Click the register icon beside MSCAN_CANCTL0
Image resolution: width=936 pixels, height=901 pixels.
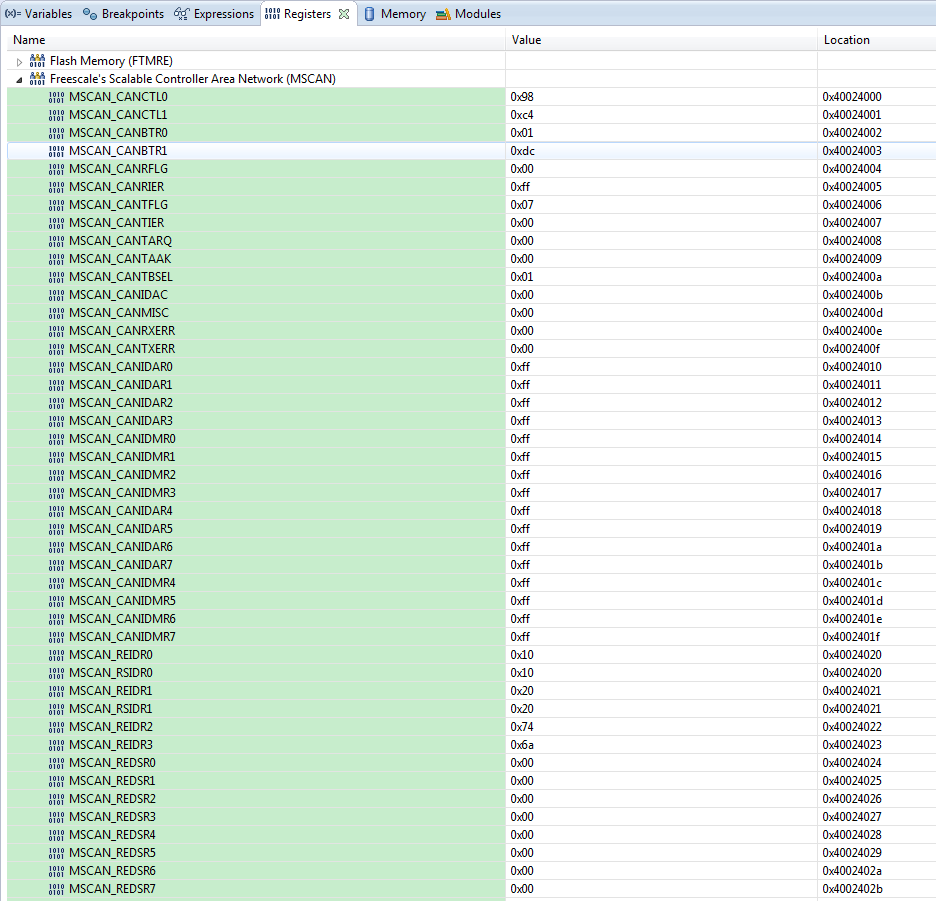click(56, 97)
